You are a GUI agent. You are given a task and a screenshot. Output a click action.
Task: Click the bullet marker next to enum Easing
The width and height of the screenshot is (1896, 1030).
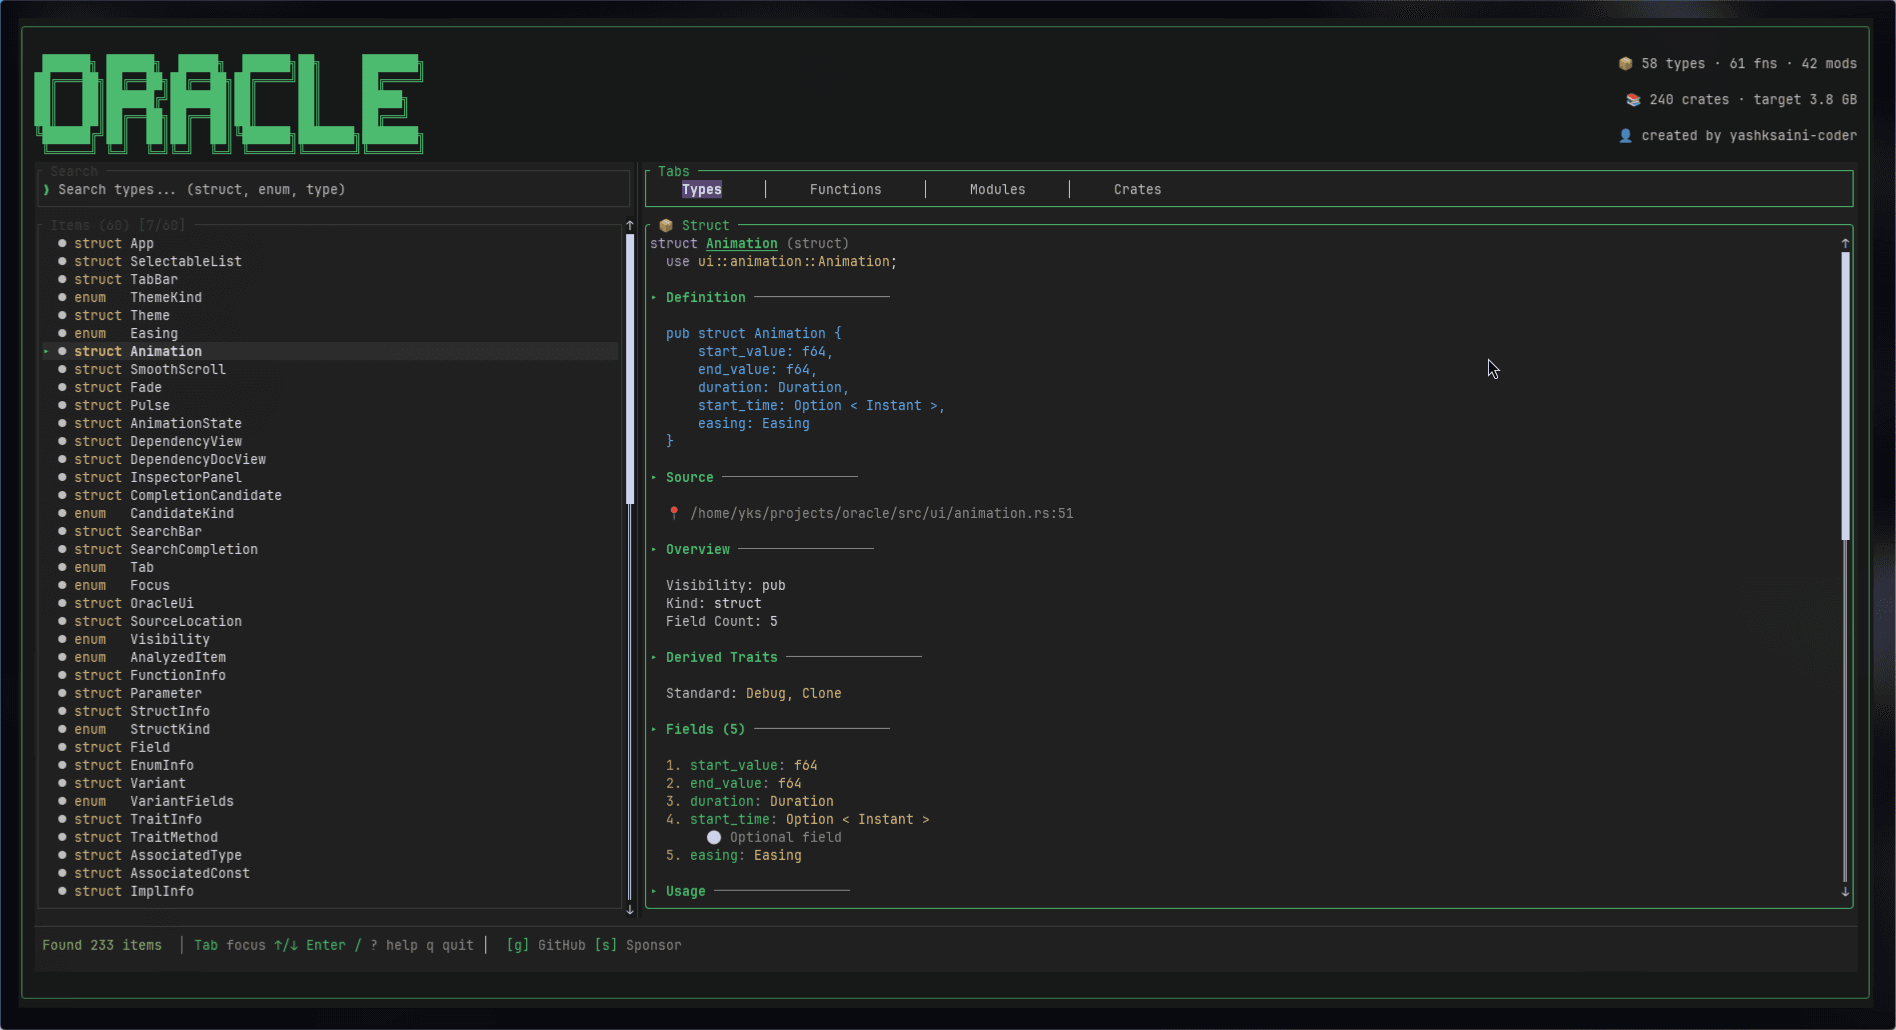pyautogui.click(x=62, y=333)
